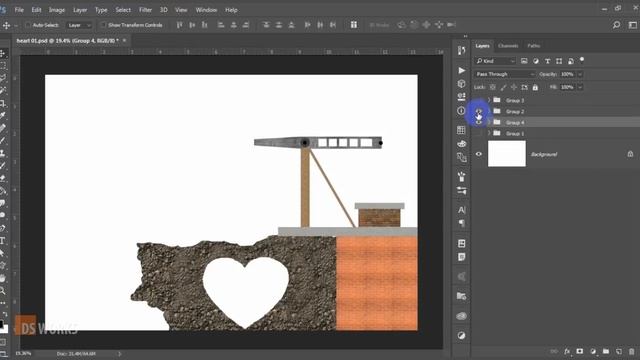Viewport: 640px width, 360px height.
Task: Switch to the Paths tab
Action: (x=533, y=46)
